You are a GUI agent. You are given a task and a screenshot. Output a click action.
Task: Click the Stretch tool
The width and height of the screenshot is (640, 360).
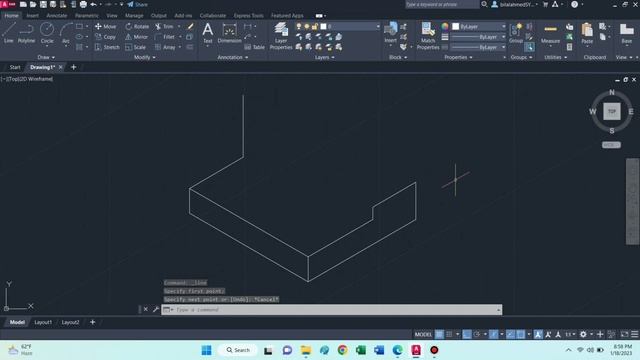pyautogui.click(x=107, y=47)
